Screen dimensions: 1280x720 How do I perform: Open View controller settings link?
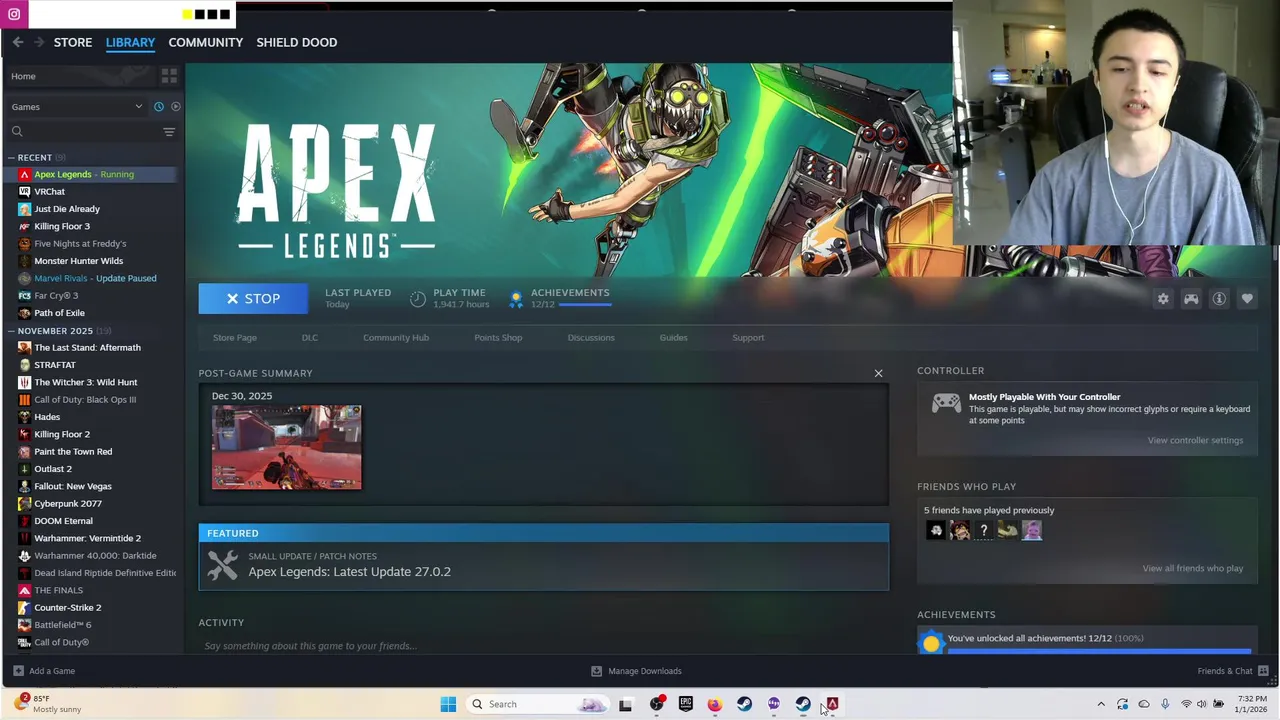point(1195,440)
